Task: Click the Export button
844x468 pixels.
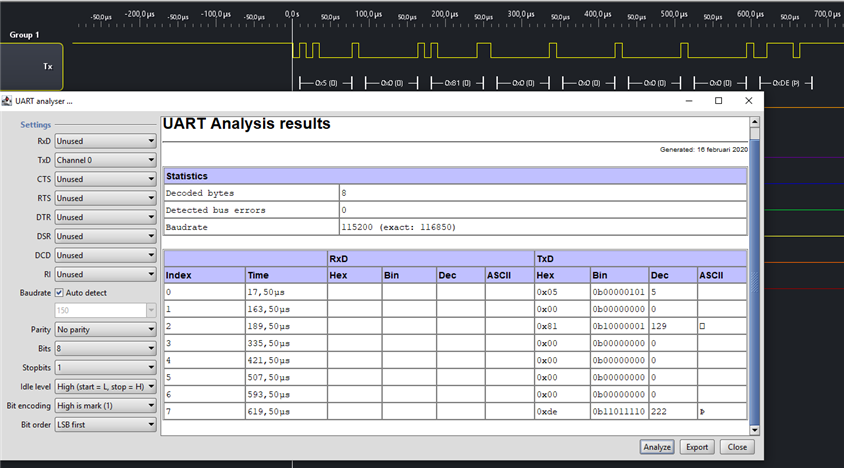Action: (697, 447)
